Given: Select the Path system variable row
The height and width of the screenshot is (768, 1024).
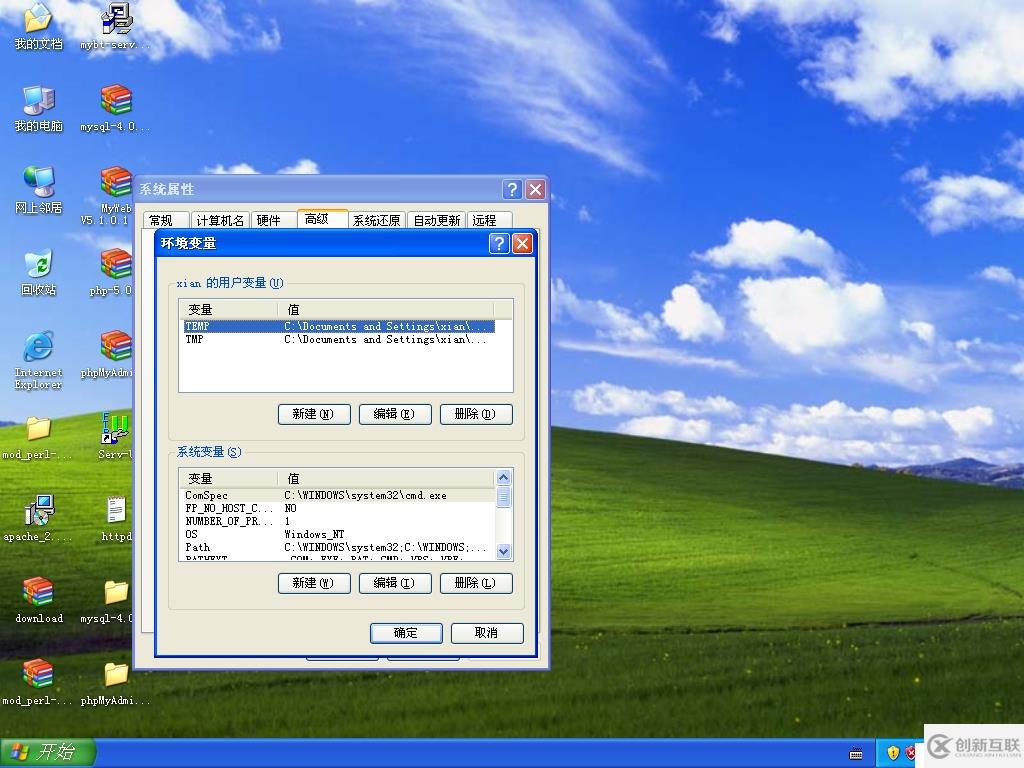Looking at the screenshot, I should tap(338, 547).
